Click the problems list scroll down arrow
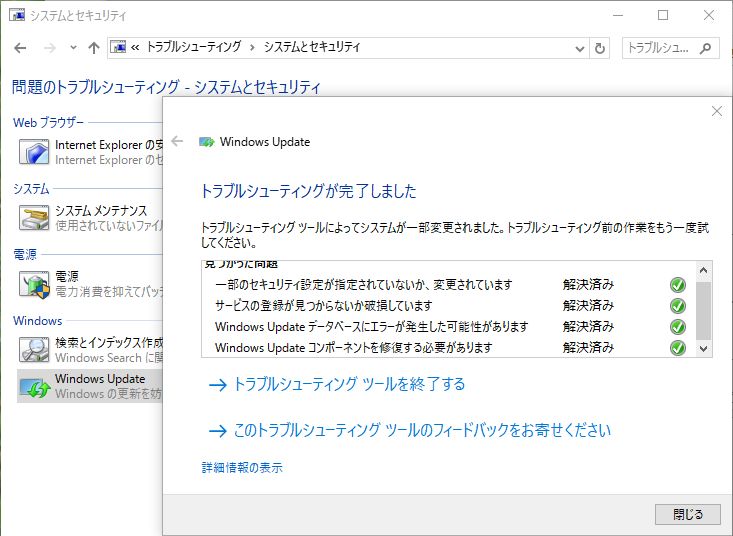Viewport: 733px width, 536px height. [x=704, y=348]
